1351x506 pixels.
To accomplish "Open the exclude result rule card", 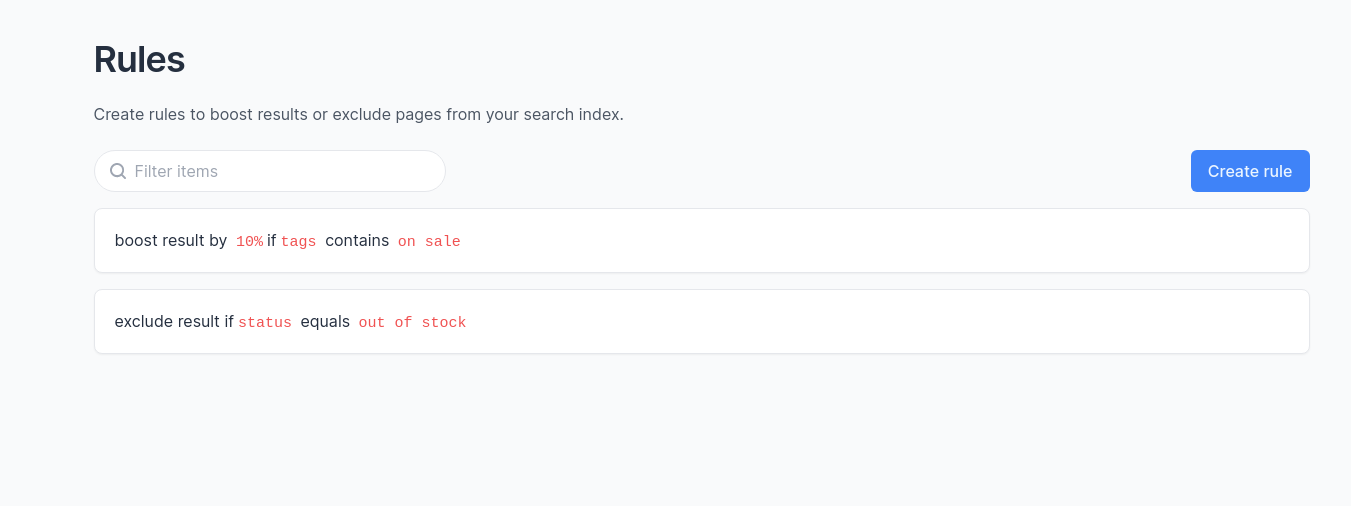I will (x=702, y=321).
